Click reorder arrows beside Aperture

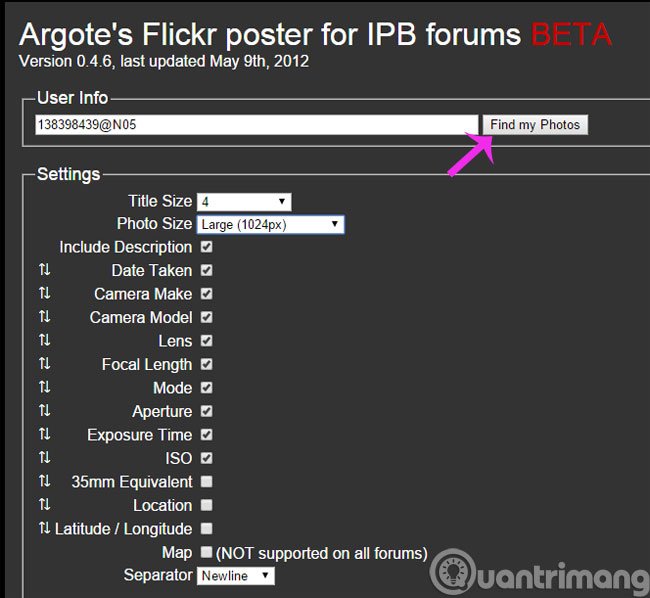coord(44,411)
